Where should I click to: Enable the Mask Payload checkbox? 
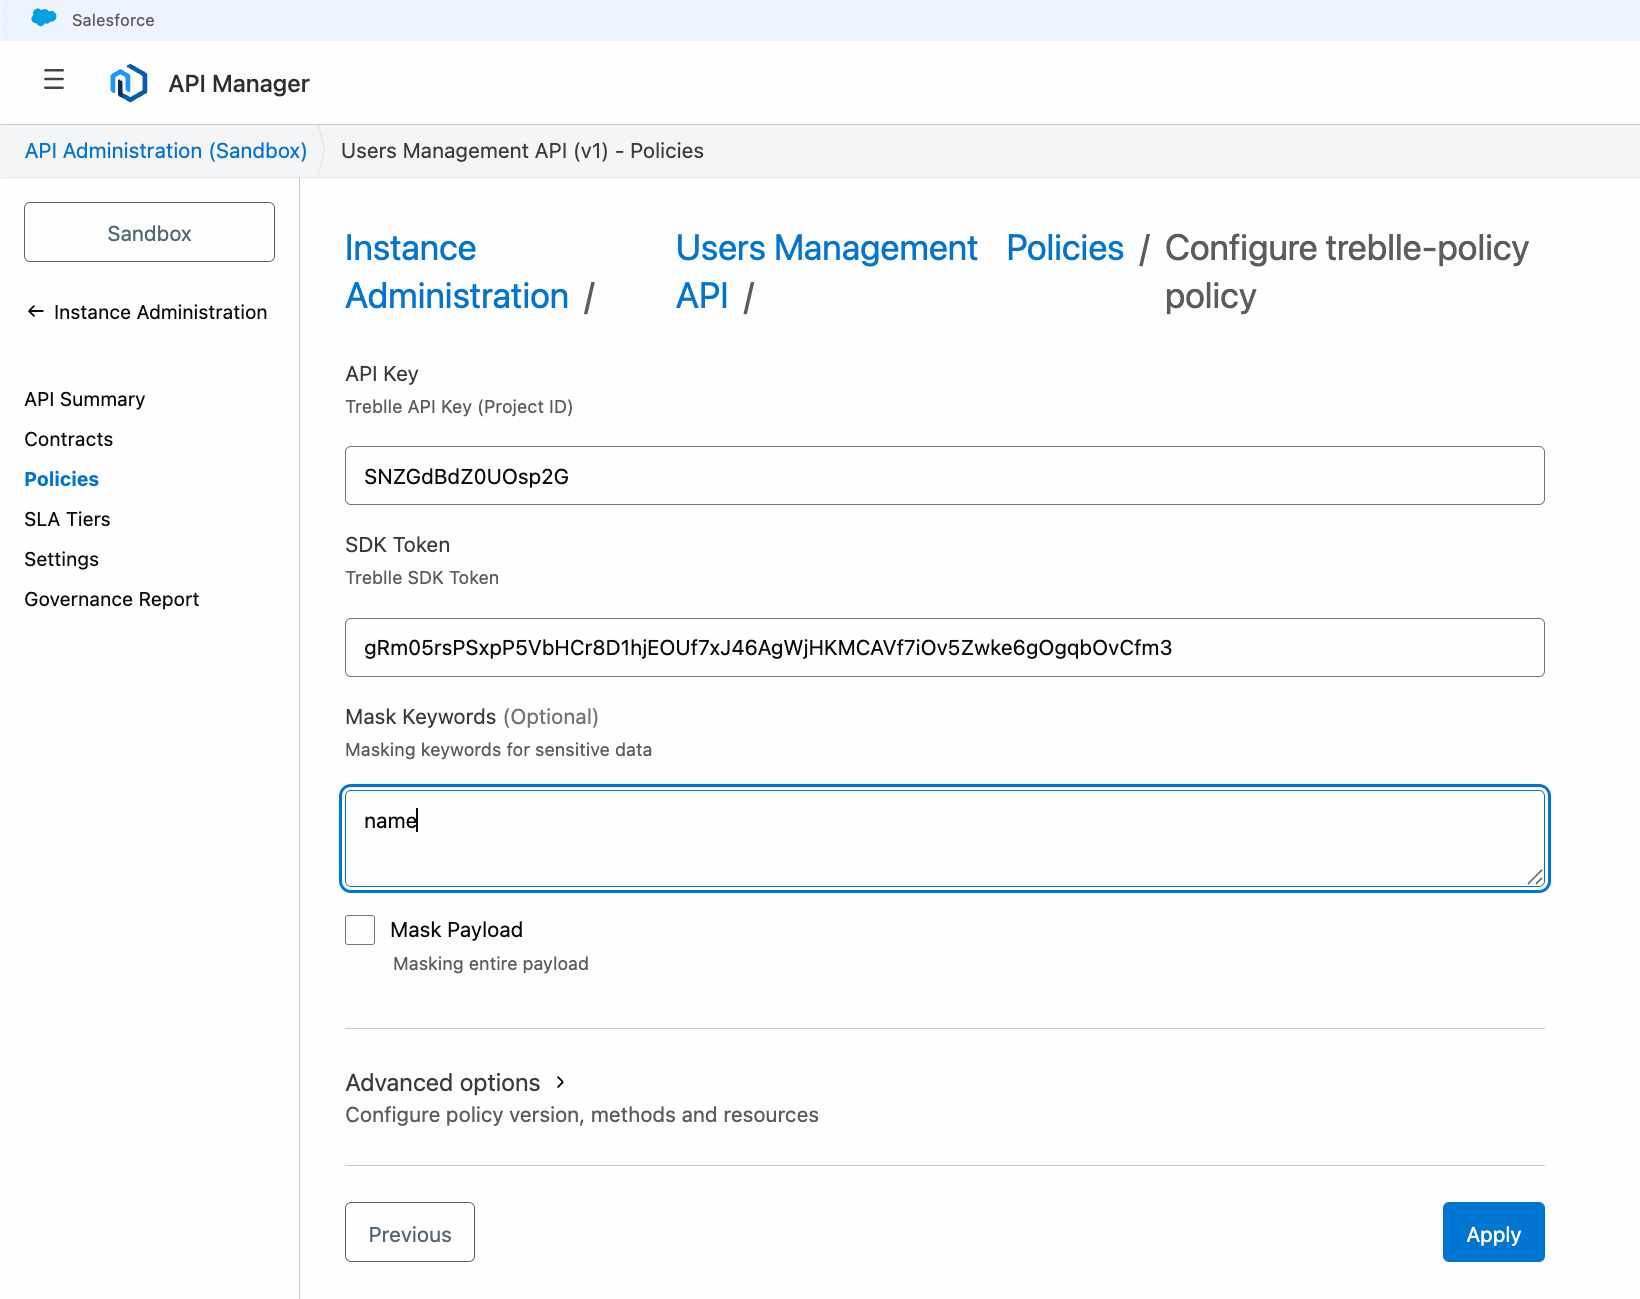[360, 930]
